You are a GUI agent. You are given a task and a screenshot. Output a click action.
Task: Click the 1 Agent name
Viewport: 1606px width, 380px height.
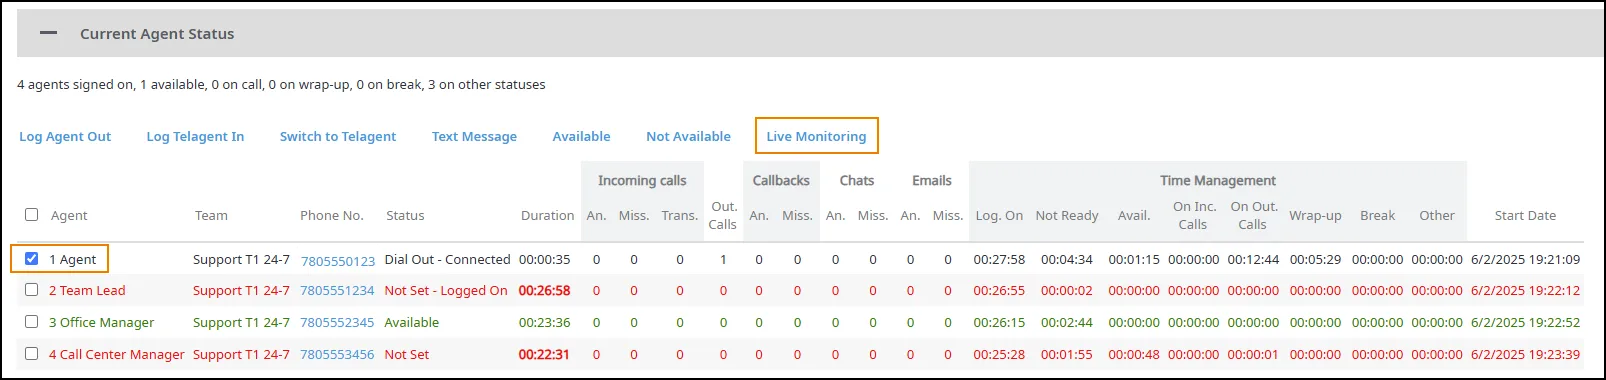click(73, 259)
